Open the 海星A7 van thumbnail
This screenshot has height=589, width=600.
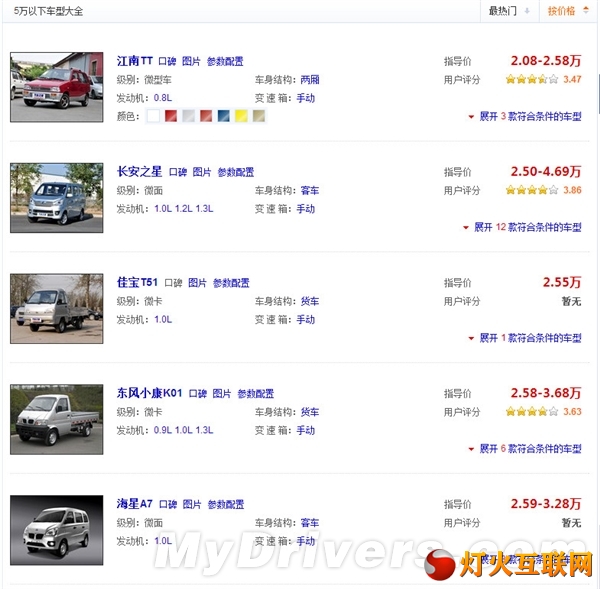click(x=57, y=530)
